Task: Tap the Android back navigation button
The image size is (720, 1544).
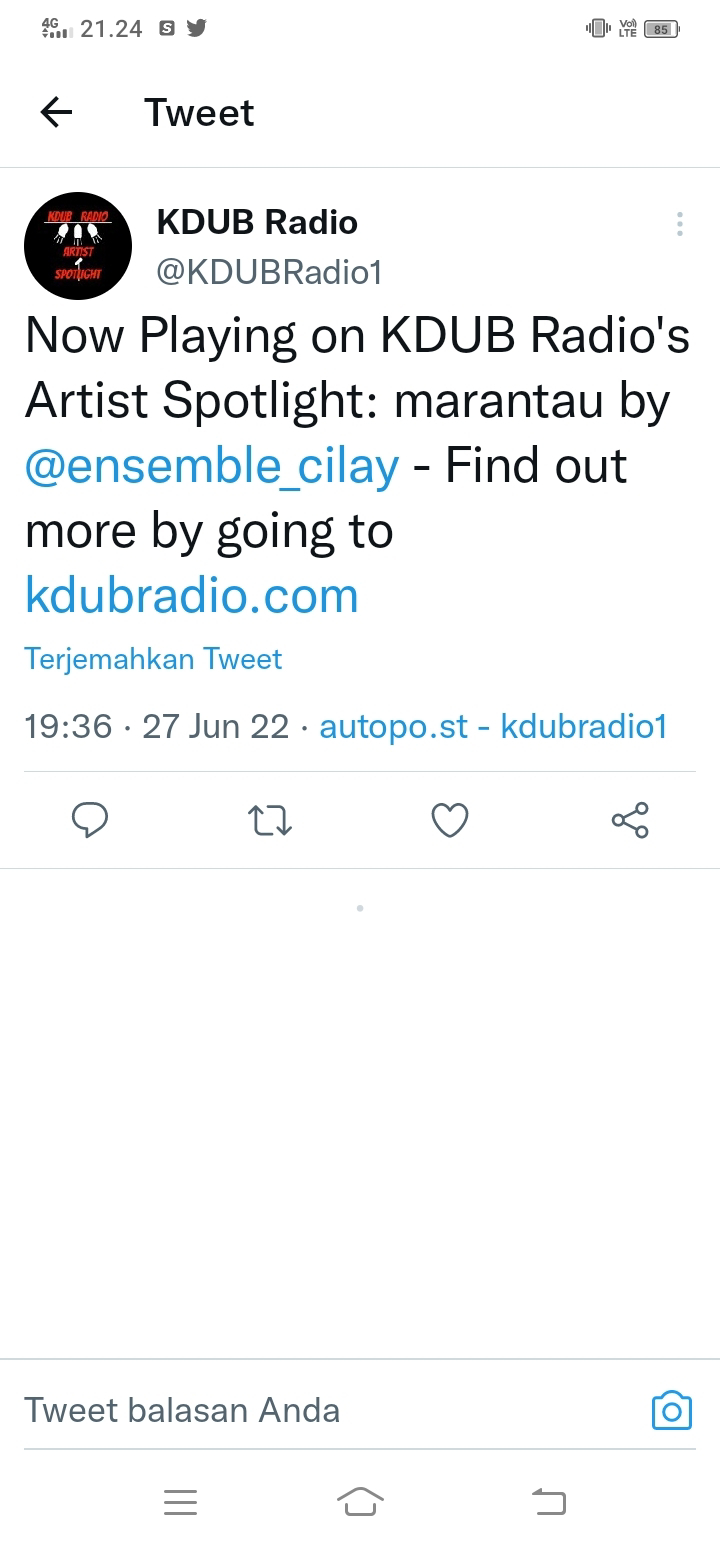Action: (x=548, y=1501)
